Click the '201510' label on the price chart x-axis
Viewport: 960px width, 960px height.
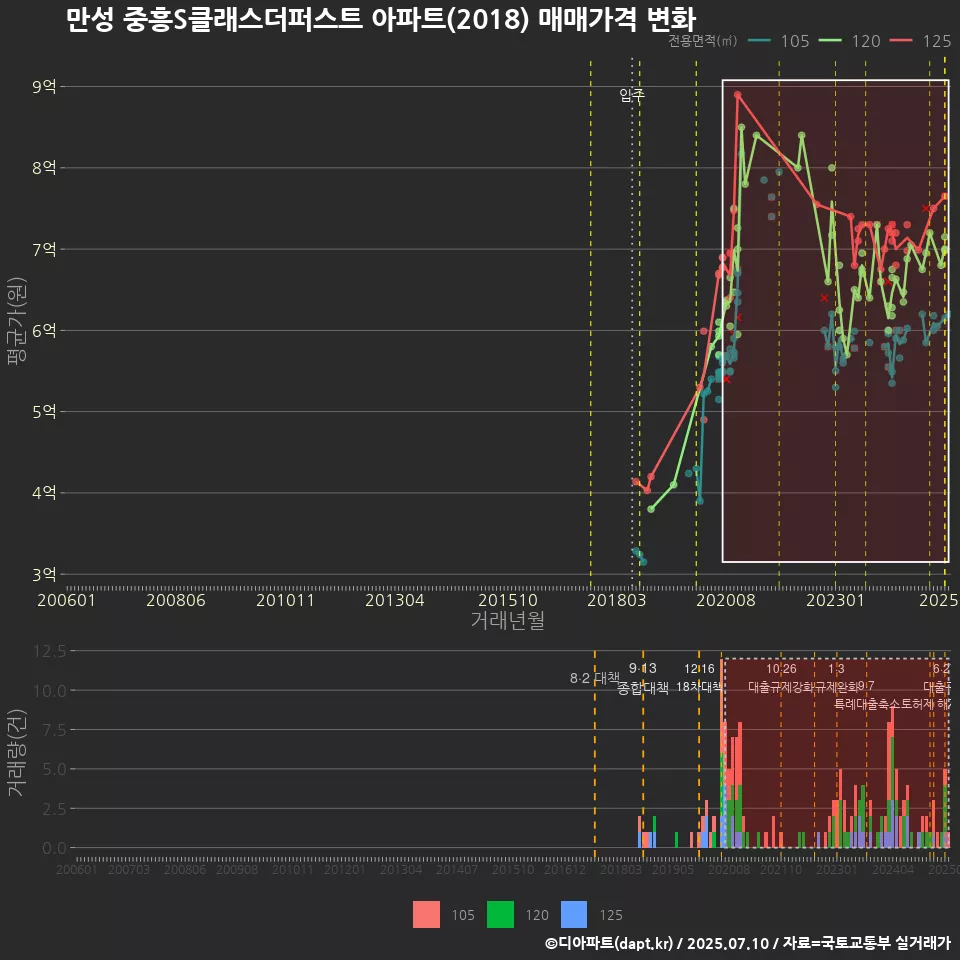pyautogui.click(x=508, y=600)
